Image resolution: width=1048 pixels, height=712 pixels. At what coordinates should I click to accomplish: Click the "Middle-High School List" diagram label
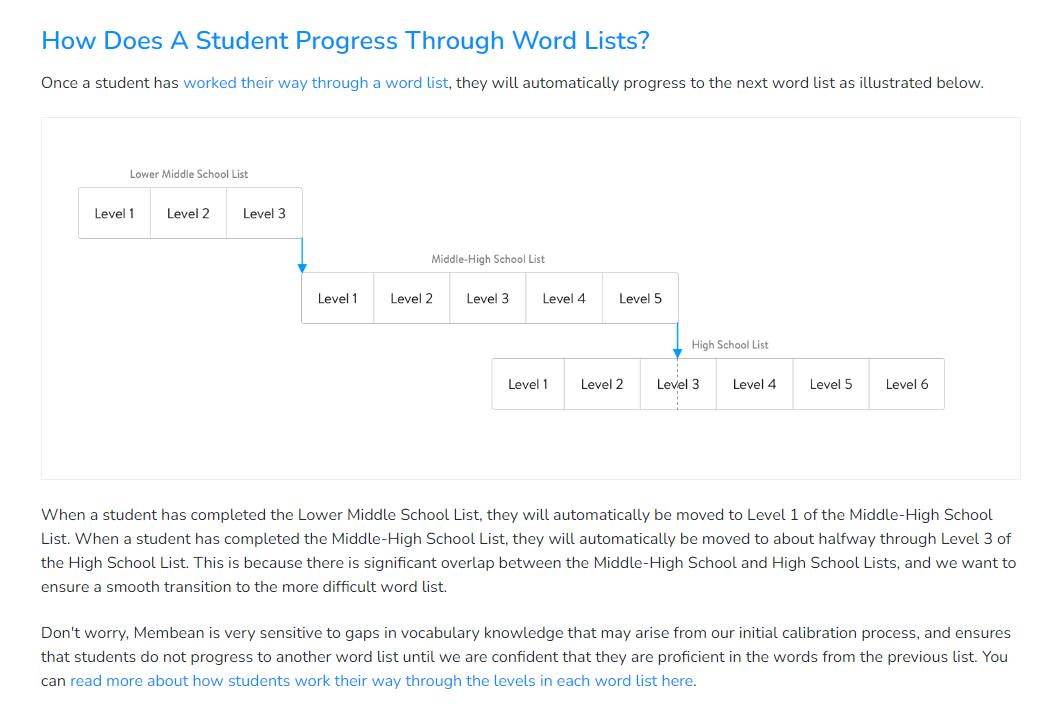(x=488, y=259)
